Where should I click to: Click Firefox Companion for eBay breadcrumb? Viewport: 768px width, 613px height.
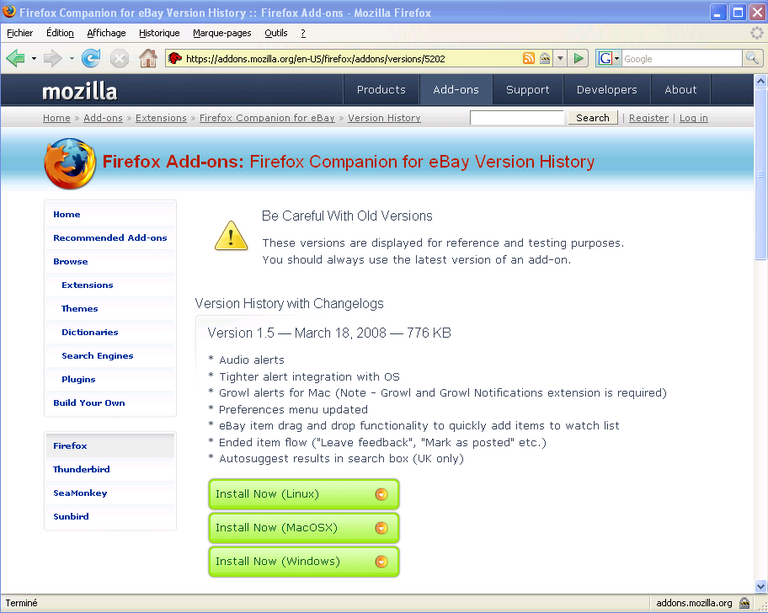click(267, 118)
